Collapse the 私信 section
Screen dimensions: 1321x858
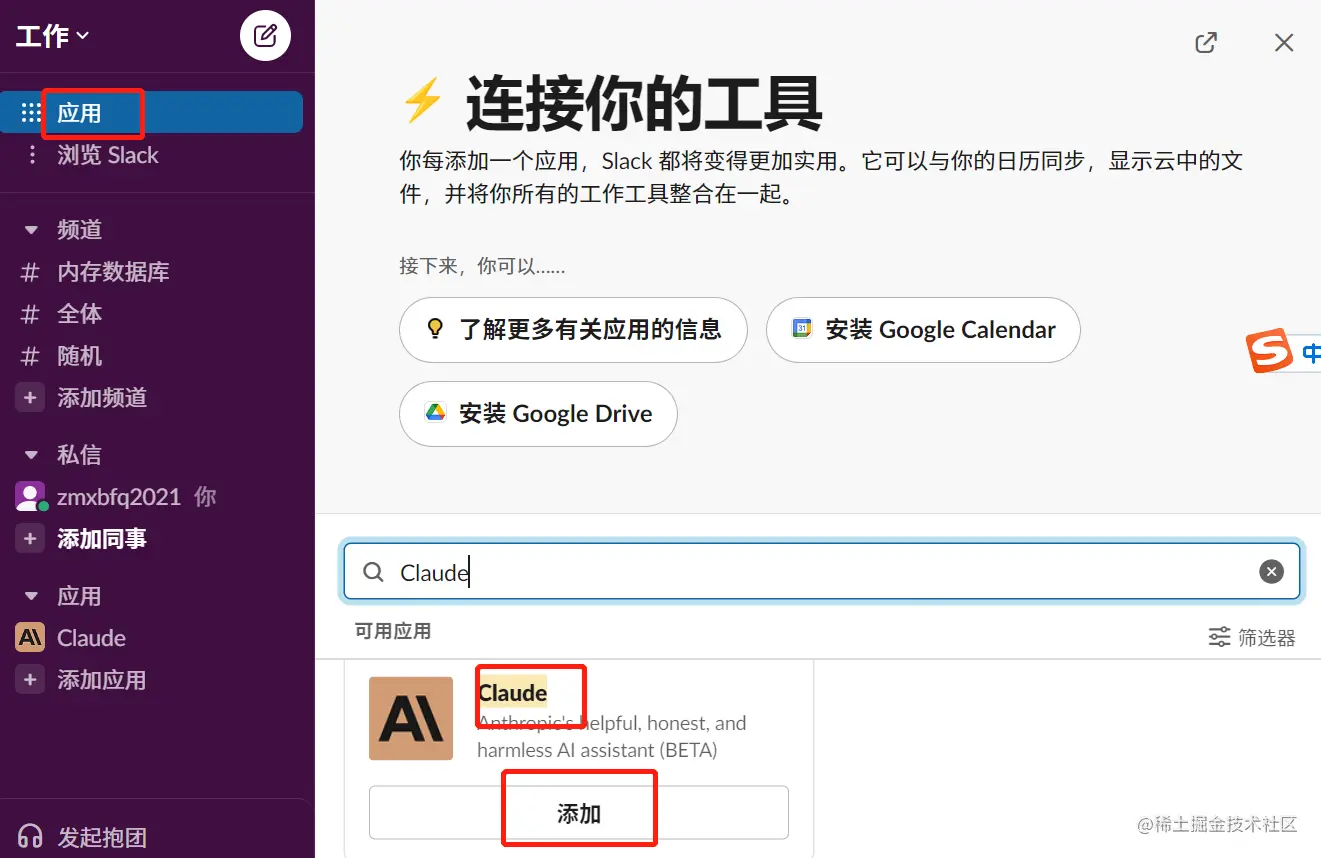(30, 455)
